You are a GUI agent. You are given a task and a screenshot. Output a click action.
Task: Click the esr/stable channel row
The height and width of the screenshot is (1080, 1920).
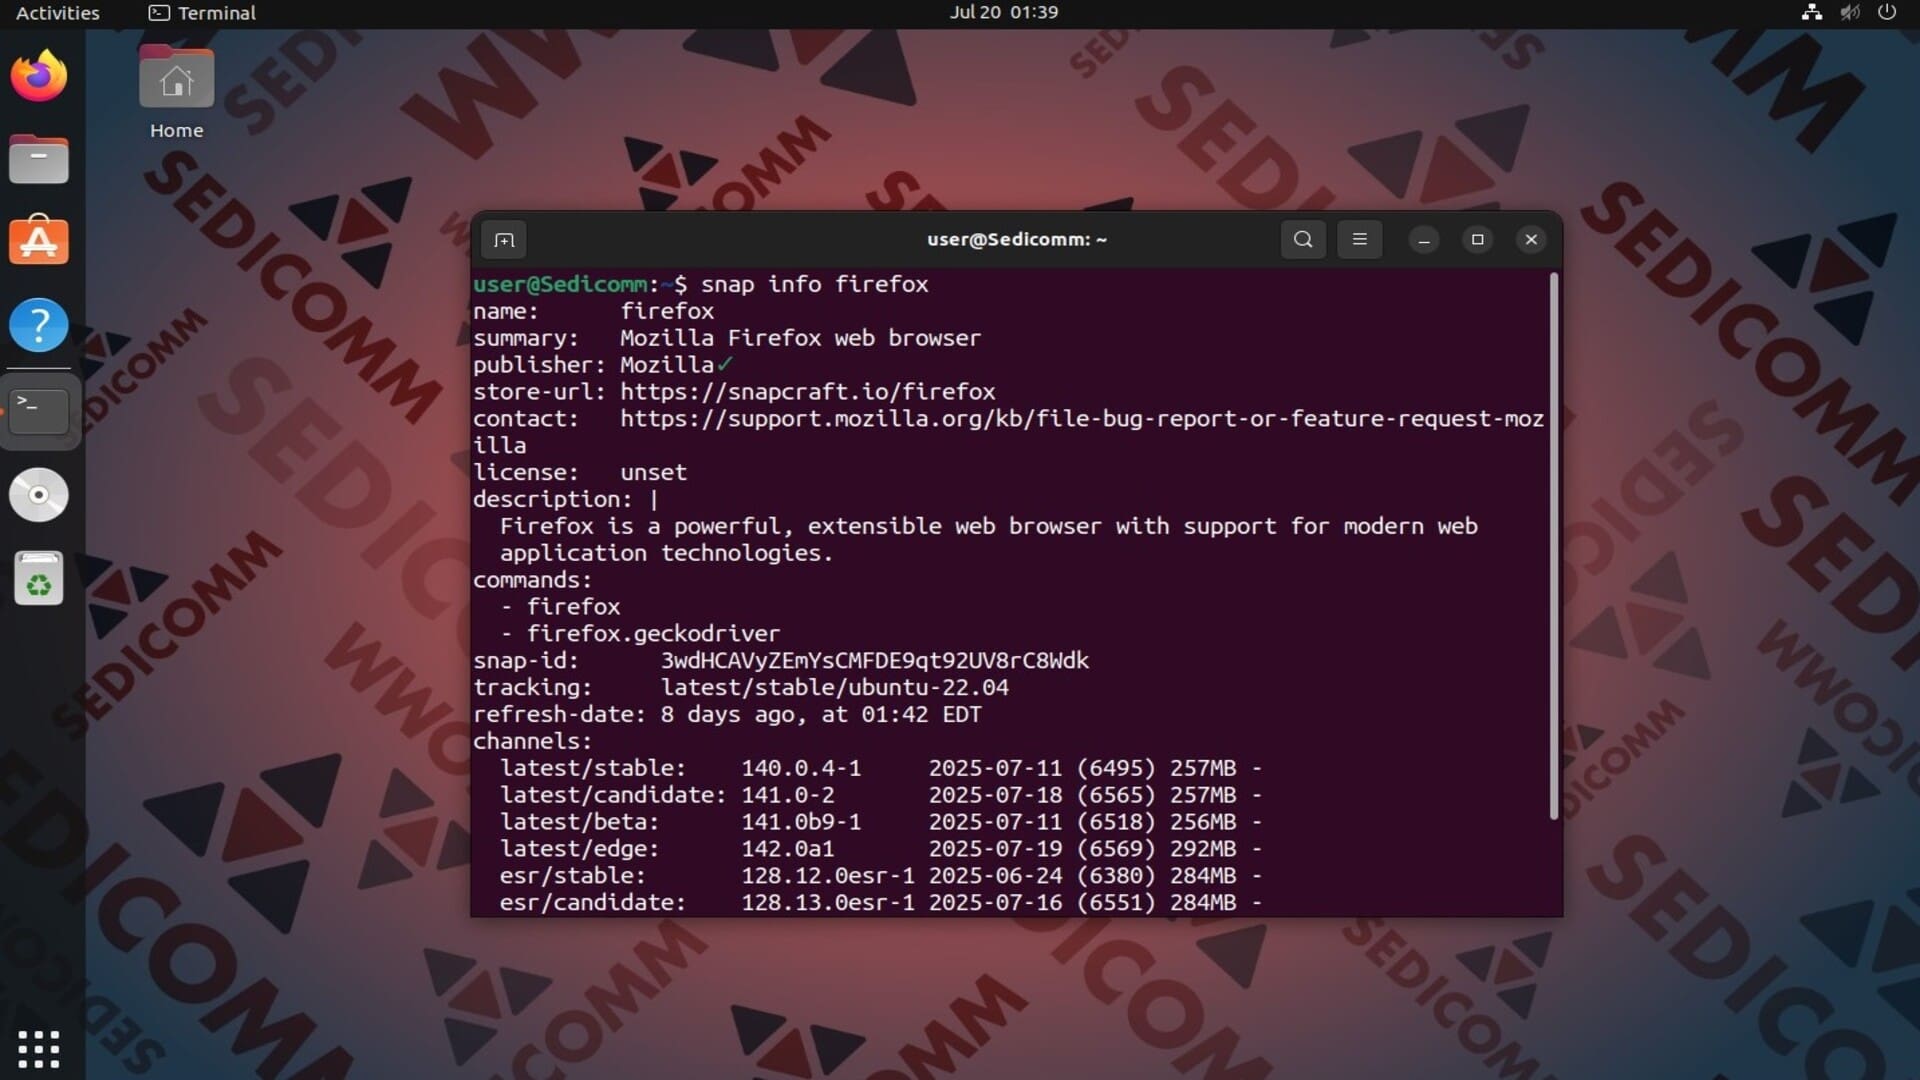point(881,877)
